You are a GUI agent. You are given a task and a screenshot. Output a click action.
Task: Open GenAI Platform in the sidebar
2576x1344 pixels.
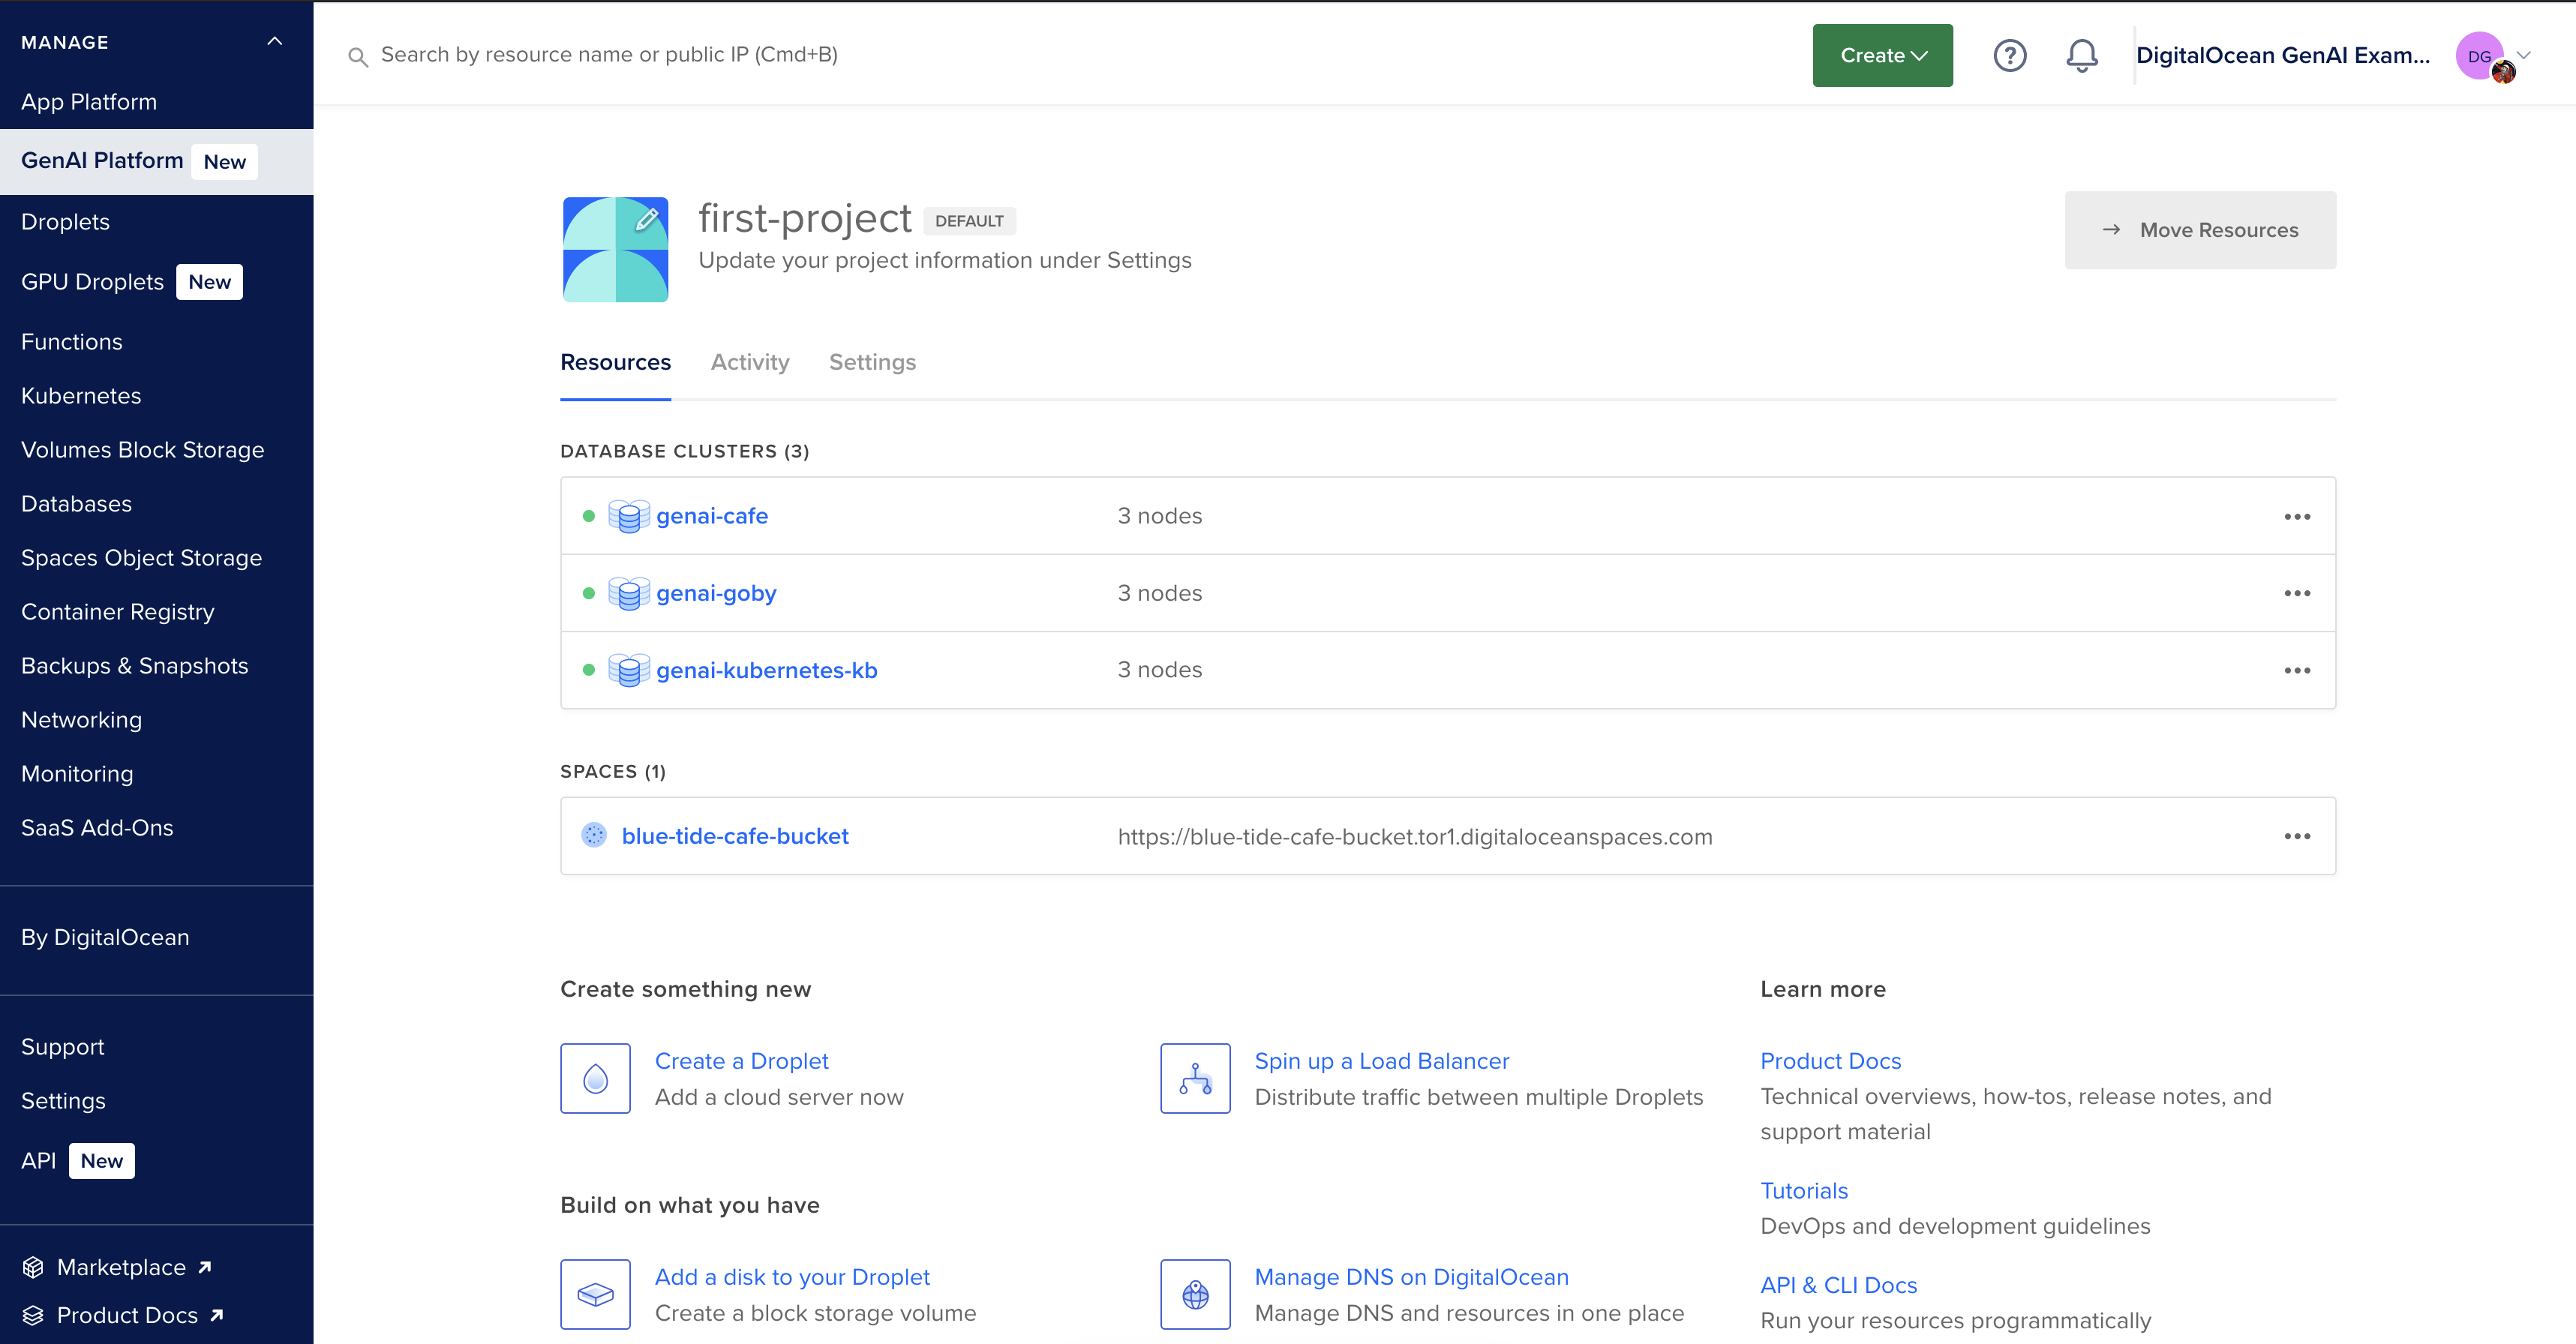tap(102, 161)
